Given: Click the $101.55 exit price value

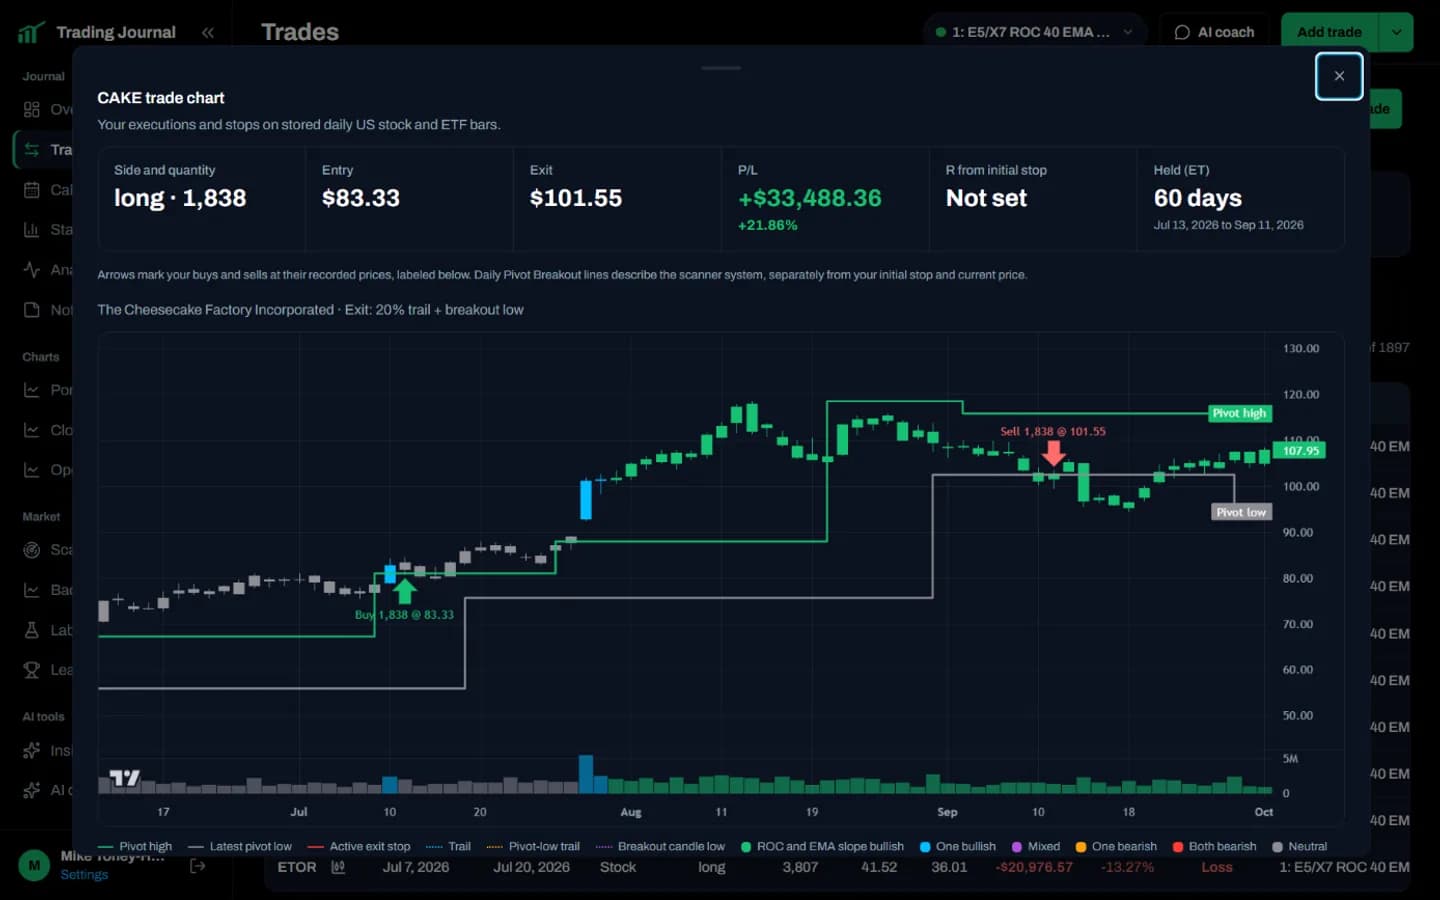Looking at the screenshot, I should (x=576, y=198).
